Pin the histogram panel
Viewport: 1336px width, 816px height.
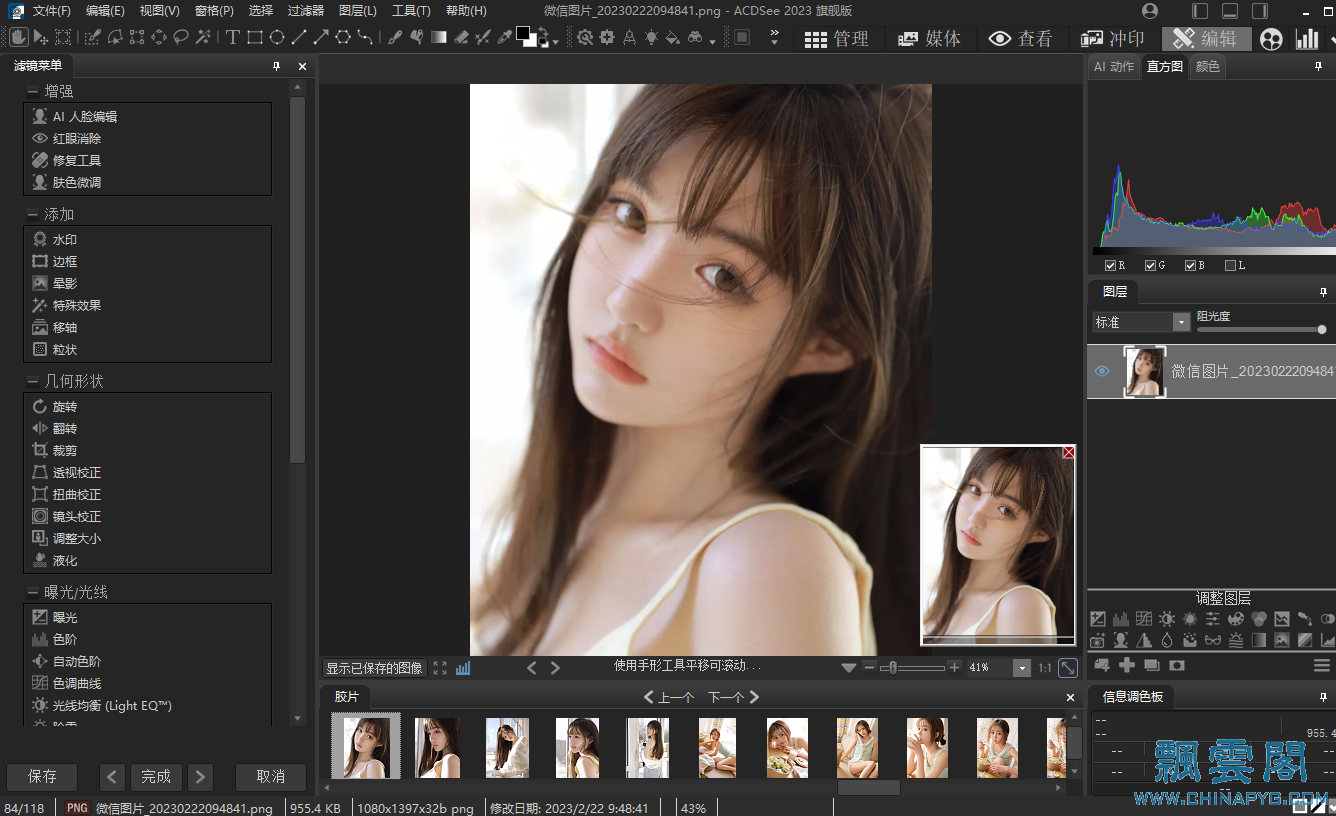pyautogui.click(x=1318, y=66)
